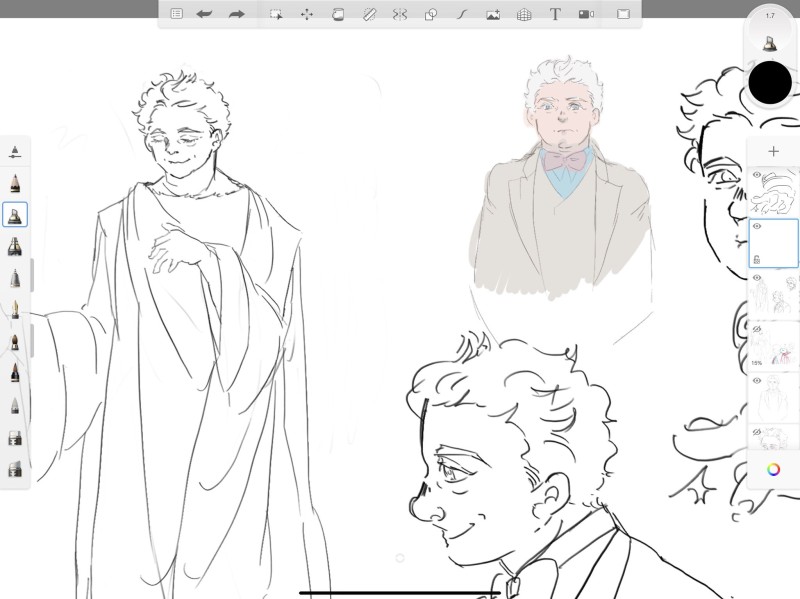Select the suited-figure layer thumbnail
Image resolution: width=800 pixels, height=599 pixels.
point(773,397)
